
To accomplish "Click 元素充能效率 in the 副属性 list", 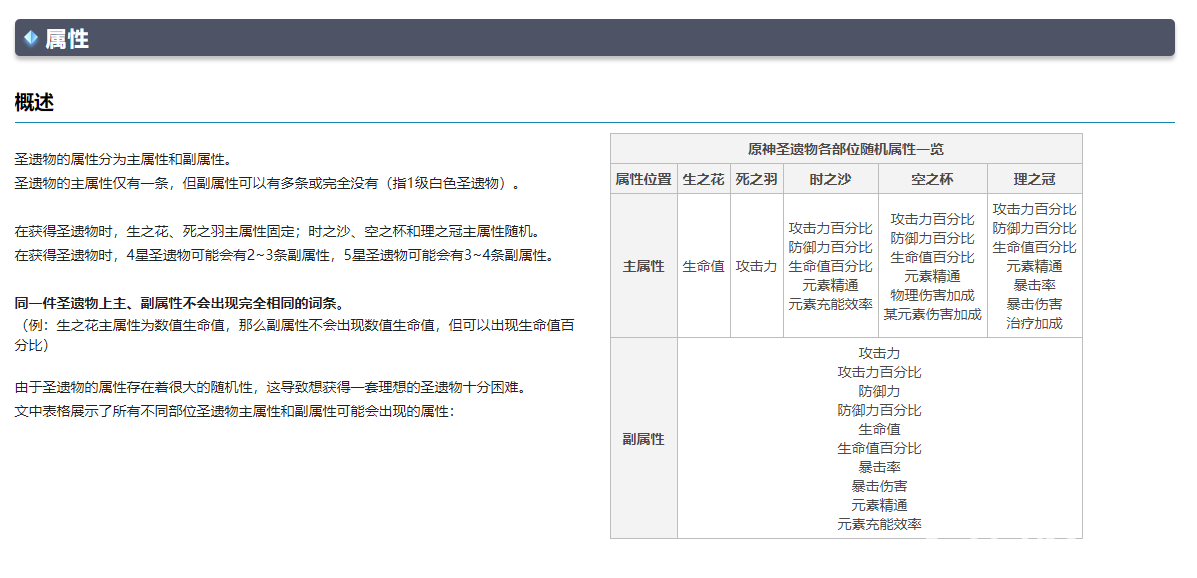I will click(x=879, y=524).
